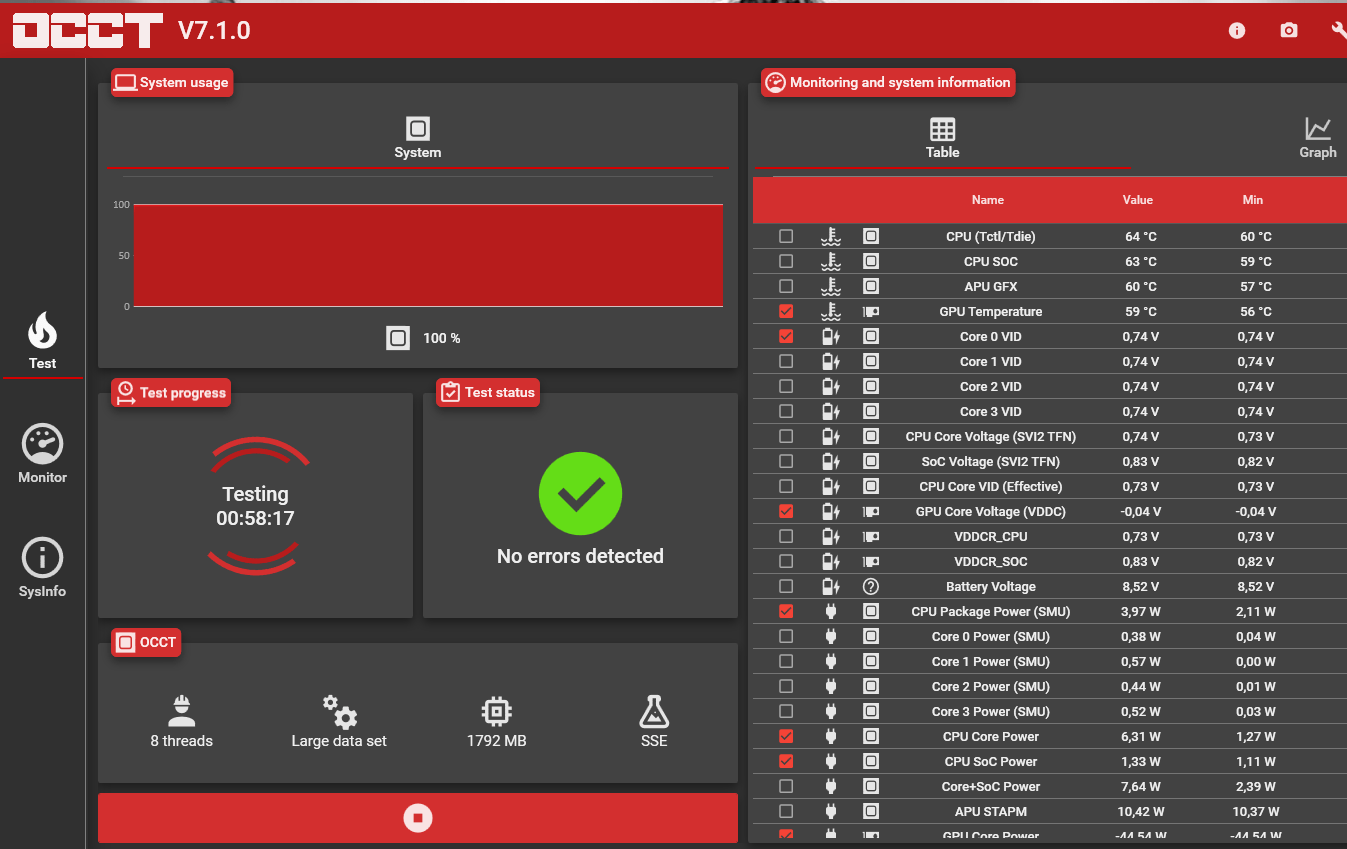This screenshot has height=849, width=1347.
Task: Click the CPU chip icon in CPU SoC Power row
Action: [871, 761]
